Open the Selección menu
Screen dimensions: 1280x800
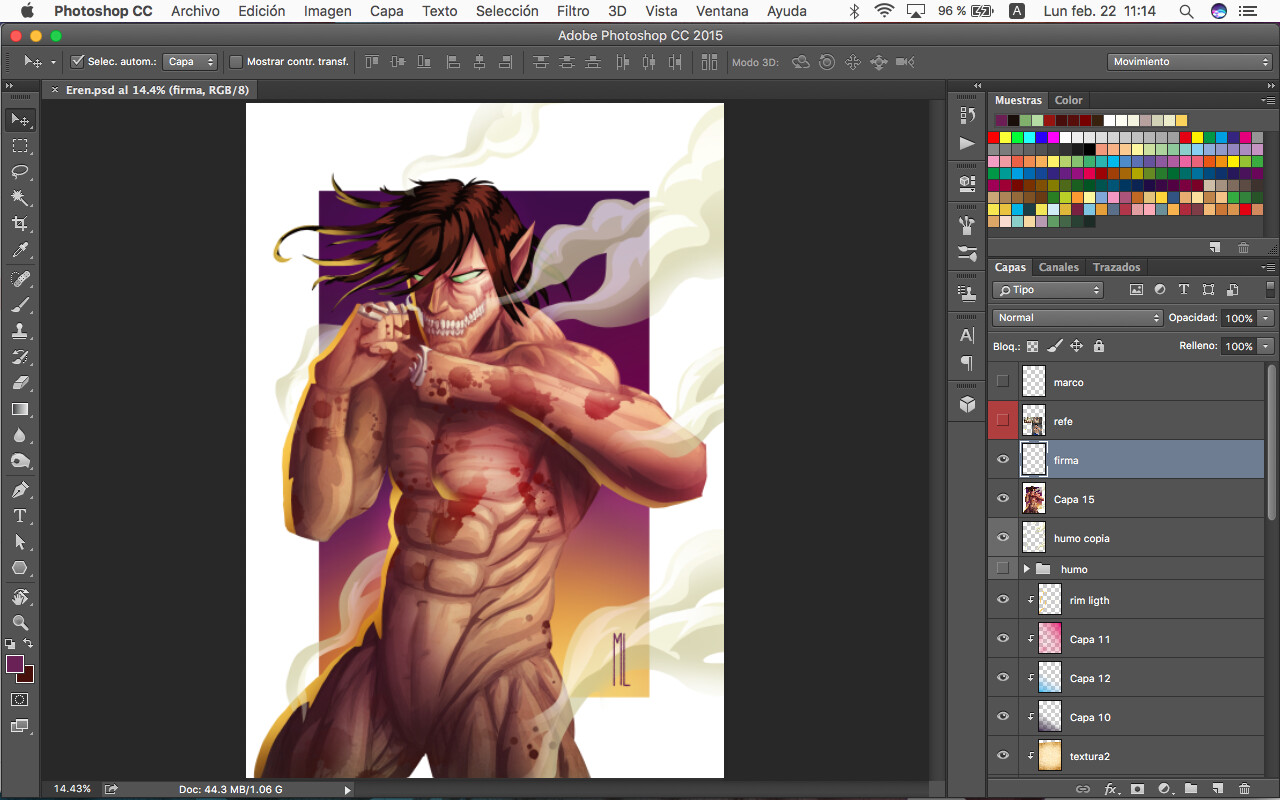coord(507,11)
